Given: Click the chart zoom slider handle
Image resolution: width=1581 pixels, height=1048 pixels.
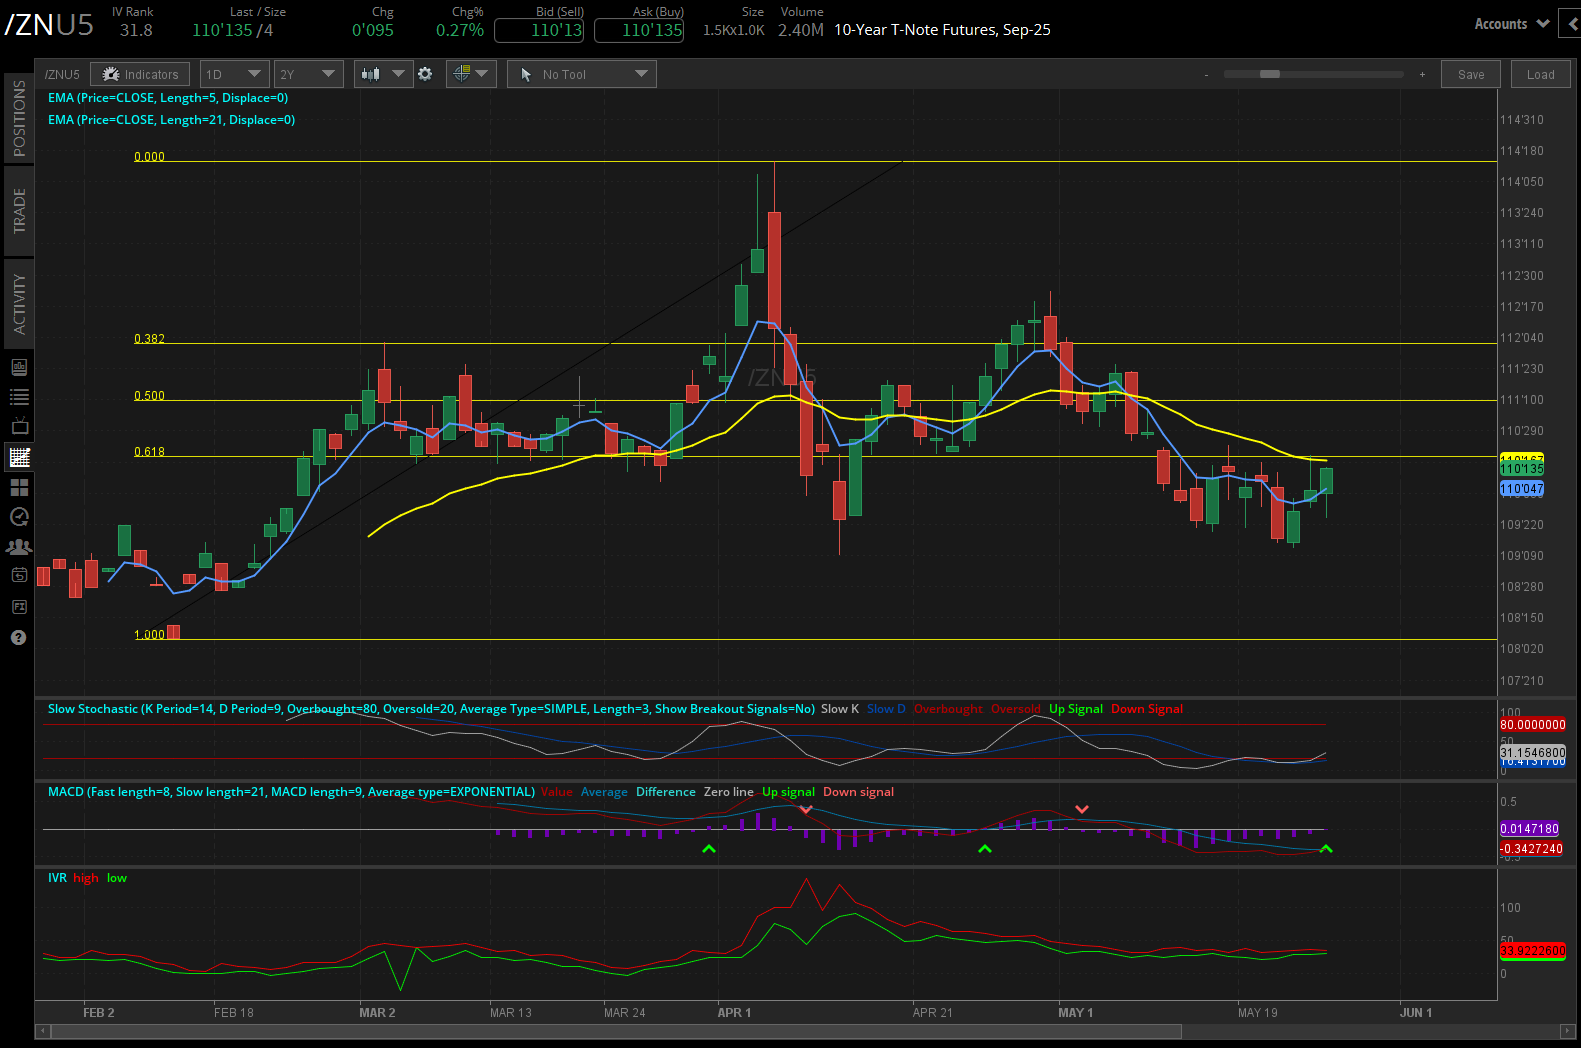Looking at the screenshot, I should tap(1270, 74).
